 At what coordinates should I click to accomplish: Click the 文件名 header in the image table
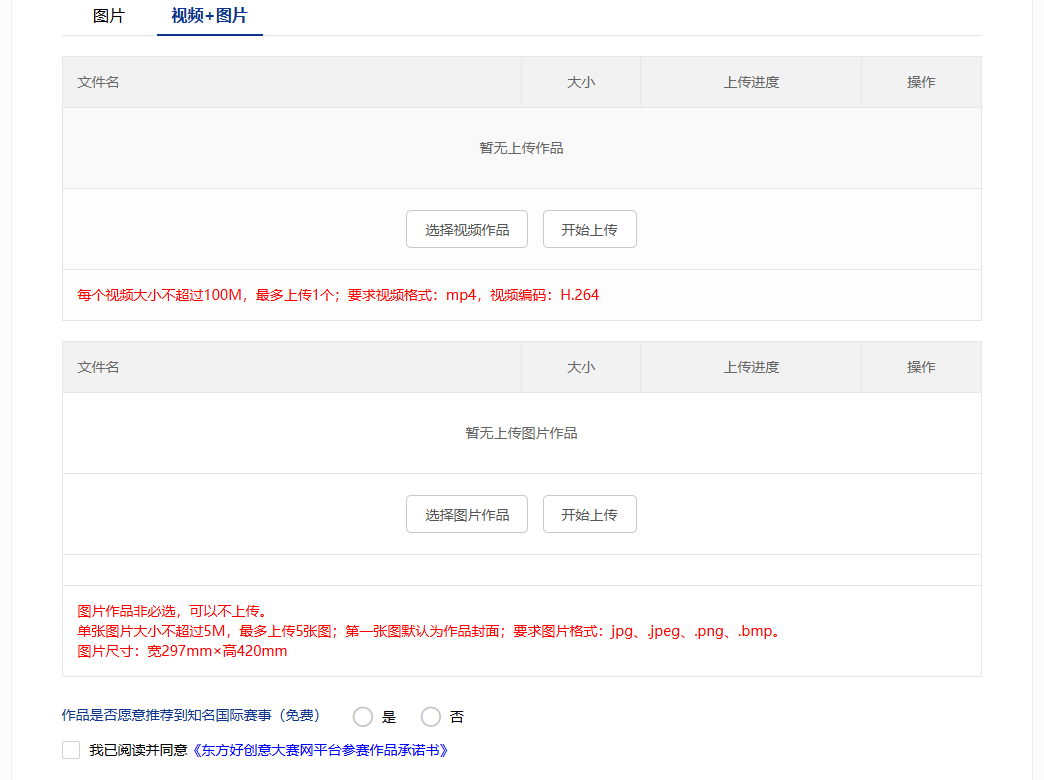click(97, 367)
